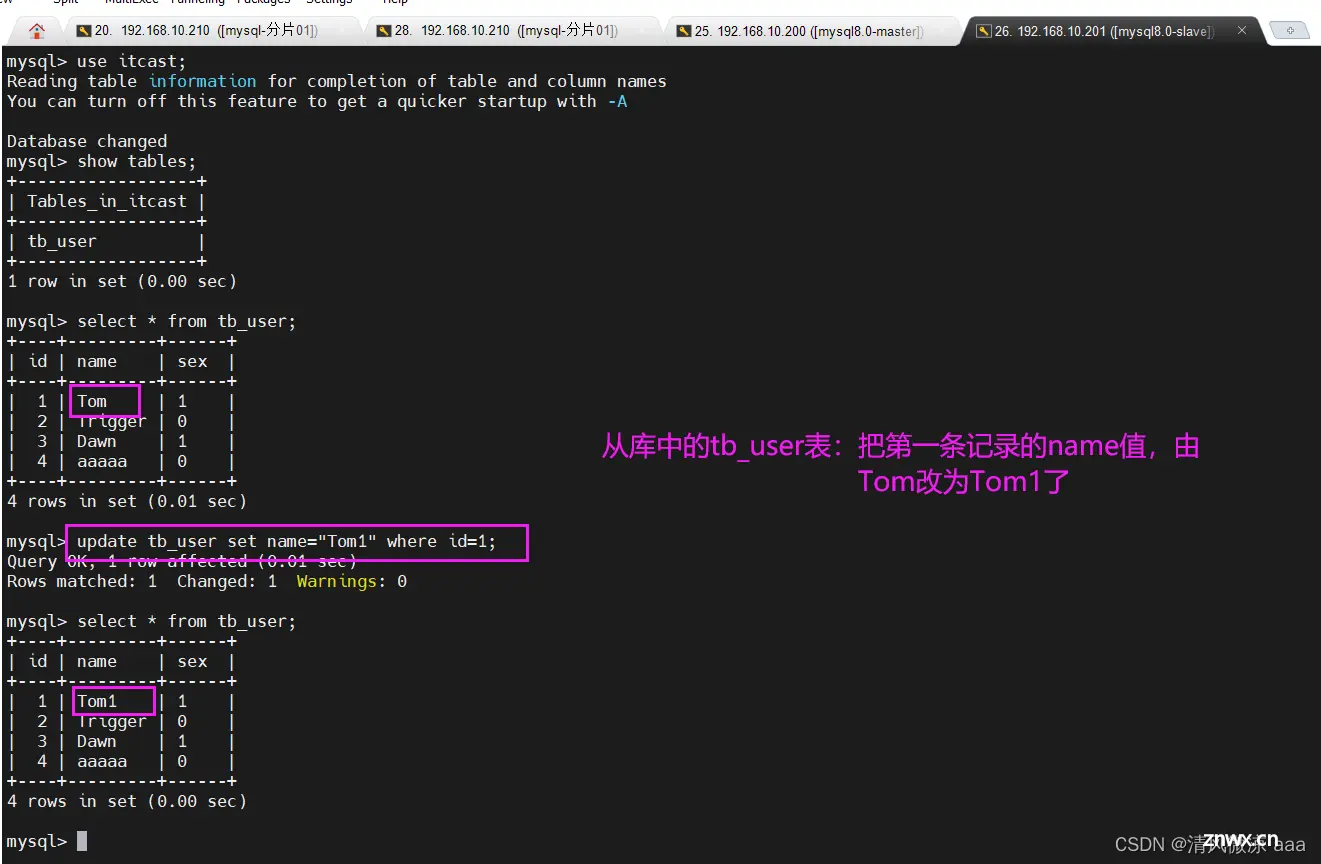Open the Home tab with house icon
1321x864 pixels.
click(37, 31)
